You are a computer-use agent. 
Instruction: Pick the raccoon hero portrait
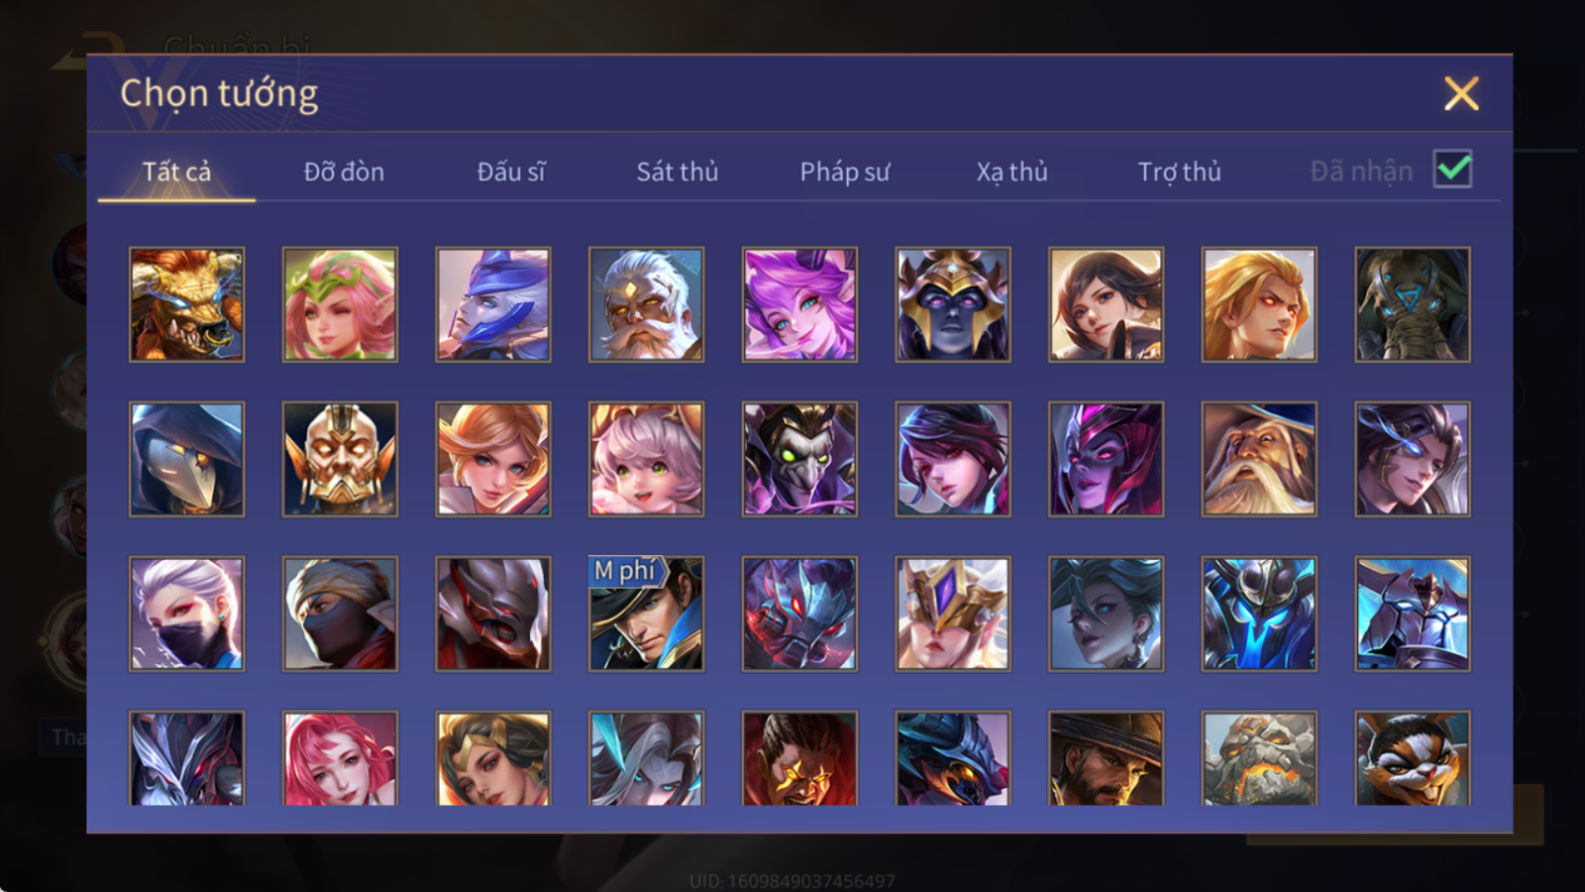(x=1412, y=758)
